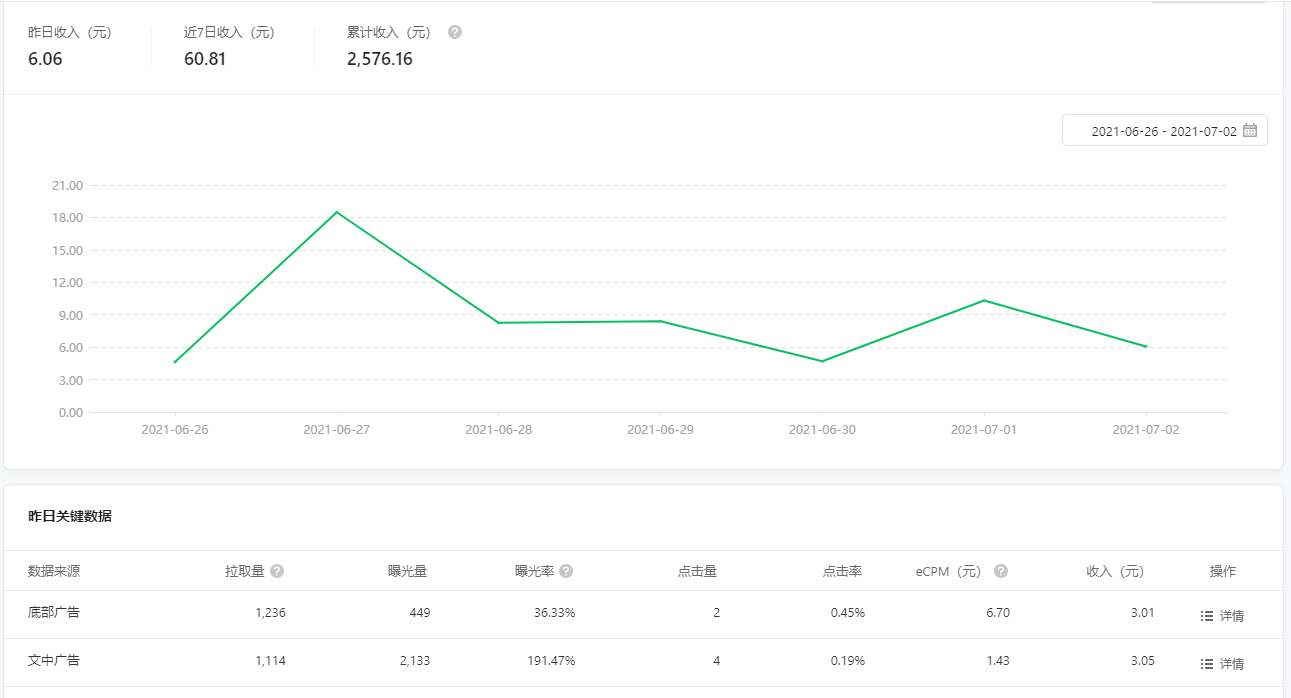The image size is (1291, 698).
Task: Click the help icon beside 累计收入
Action: coord(455,32)
